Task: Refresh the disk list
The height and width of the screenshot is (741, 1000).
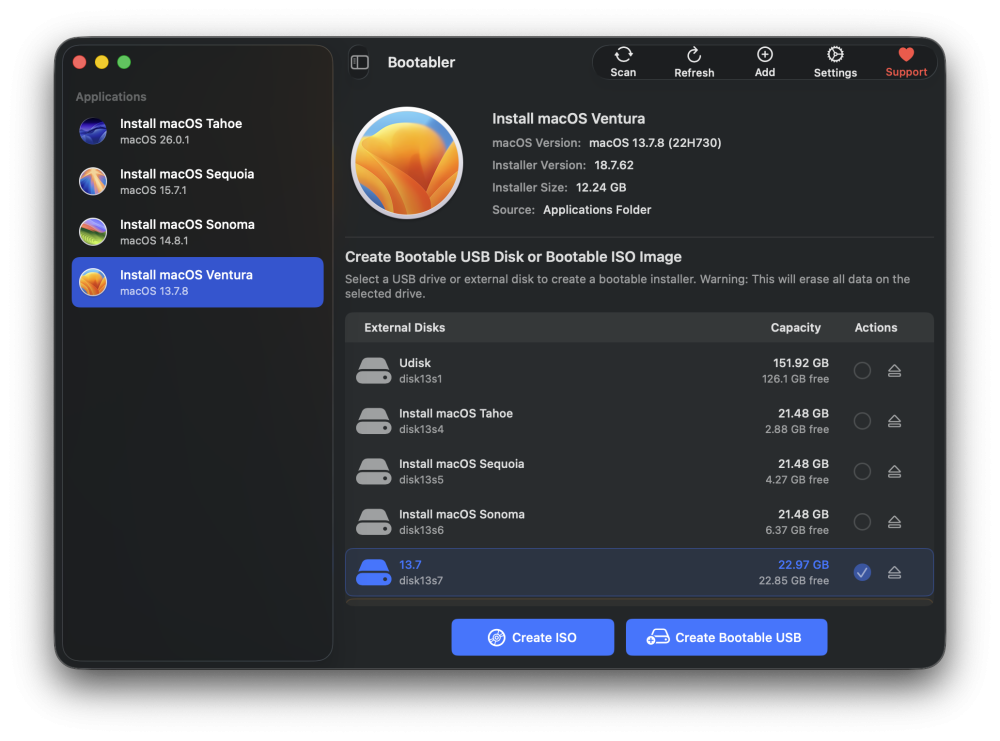Action: (x=694, y=62)
